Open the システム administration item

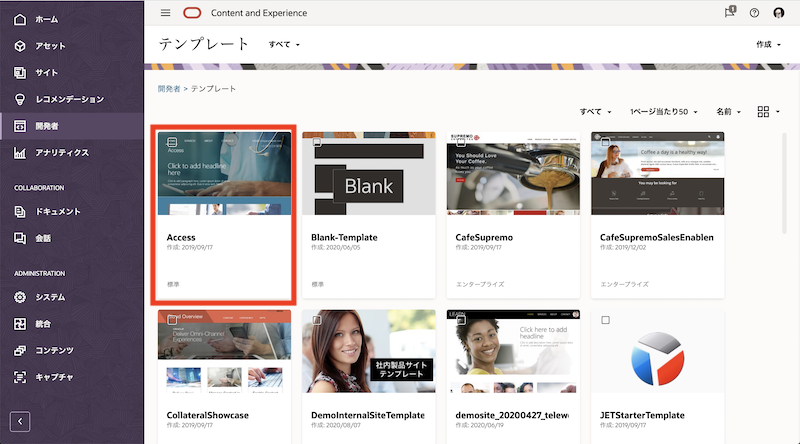point(50,297)
